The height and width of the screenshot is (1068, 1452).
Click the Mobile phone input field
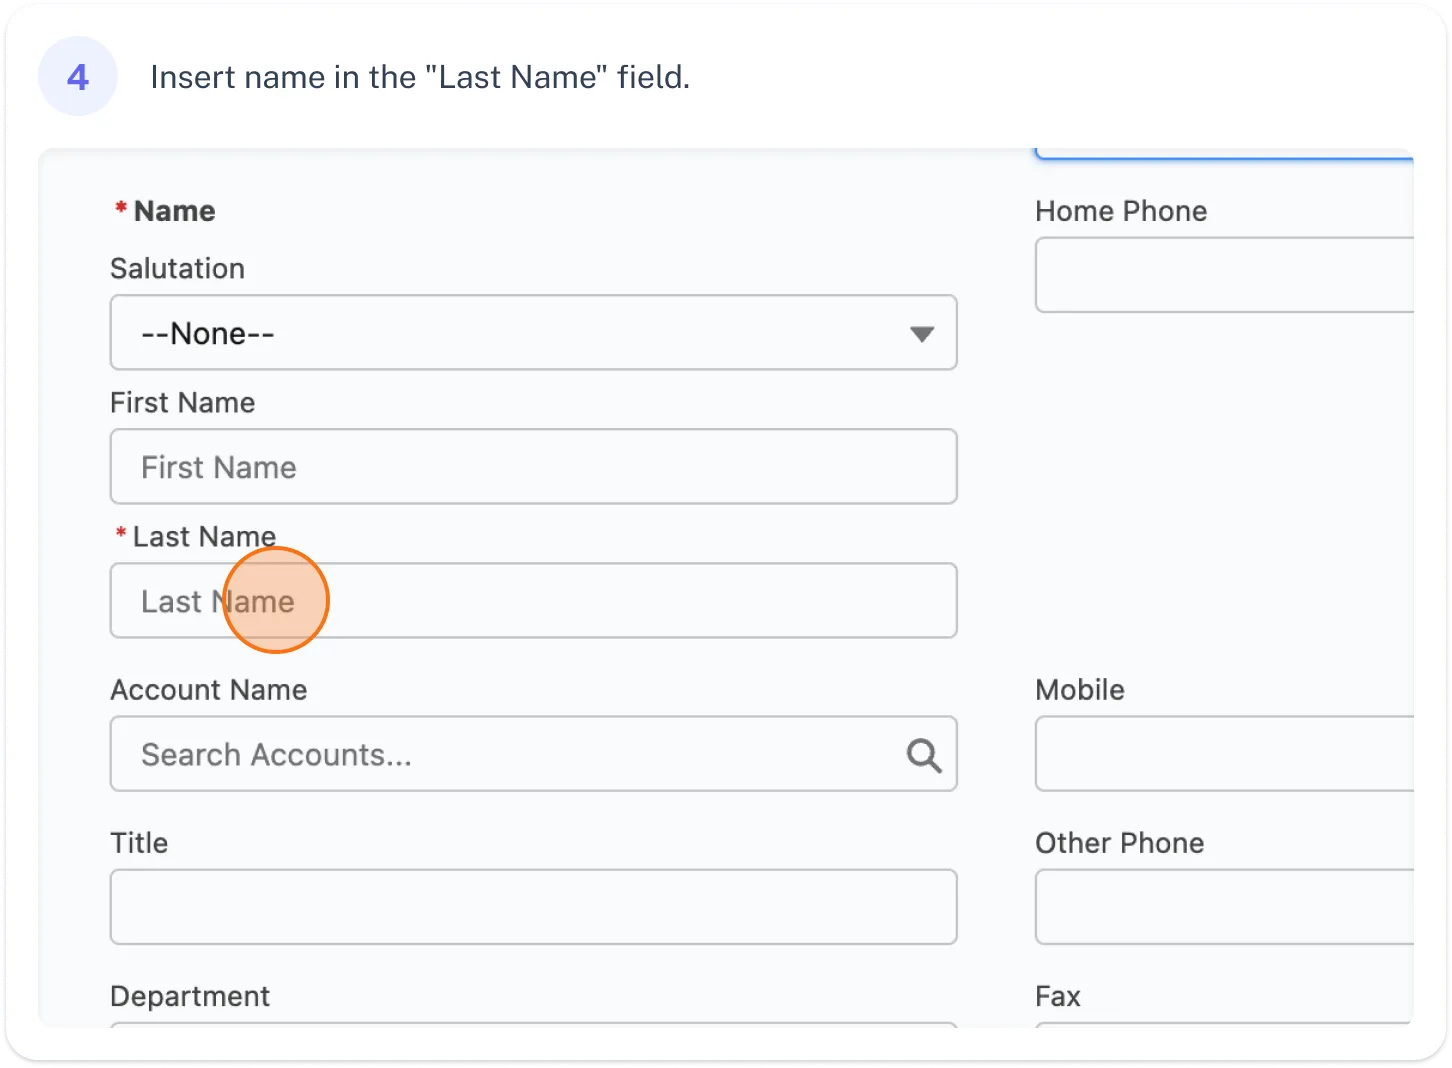(x=1224, y=754)
